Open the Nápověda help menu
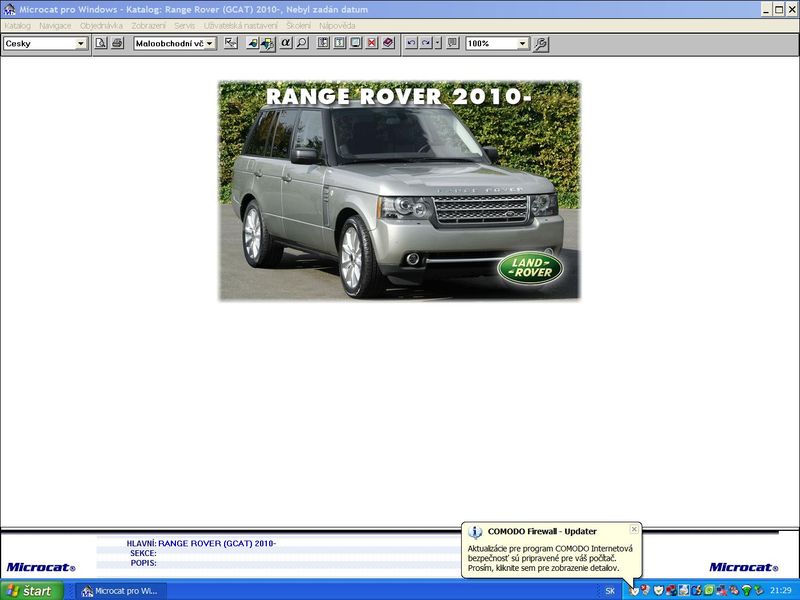 click(336, 25)
